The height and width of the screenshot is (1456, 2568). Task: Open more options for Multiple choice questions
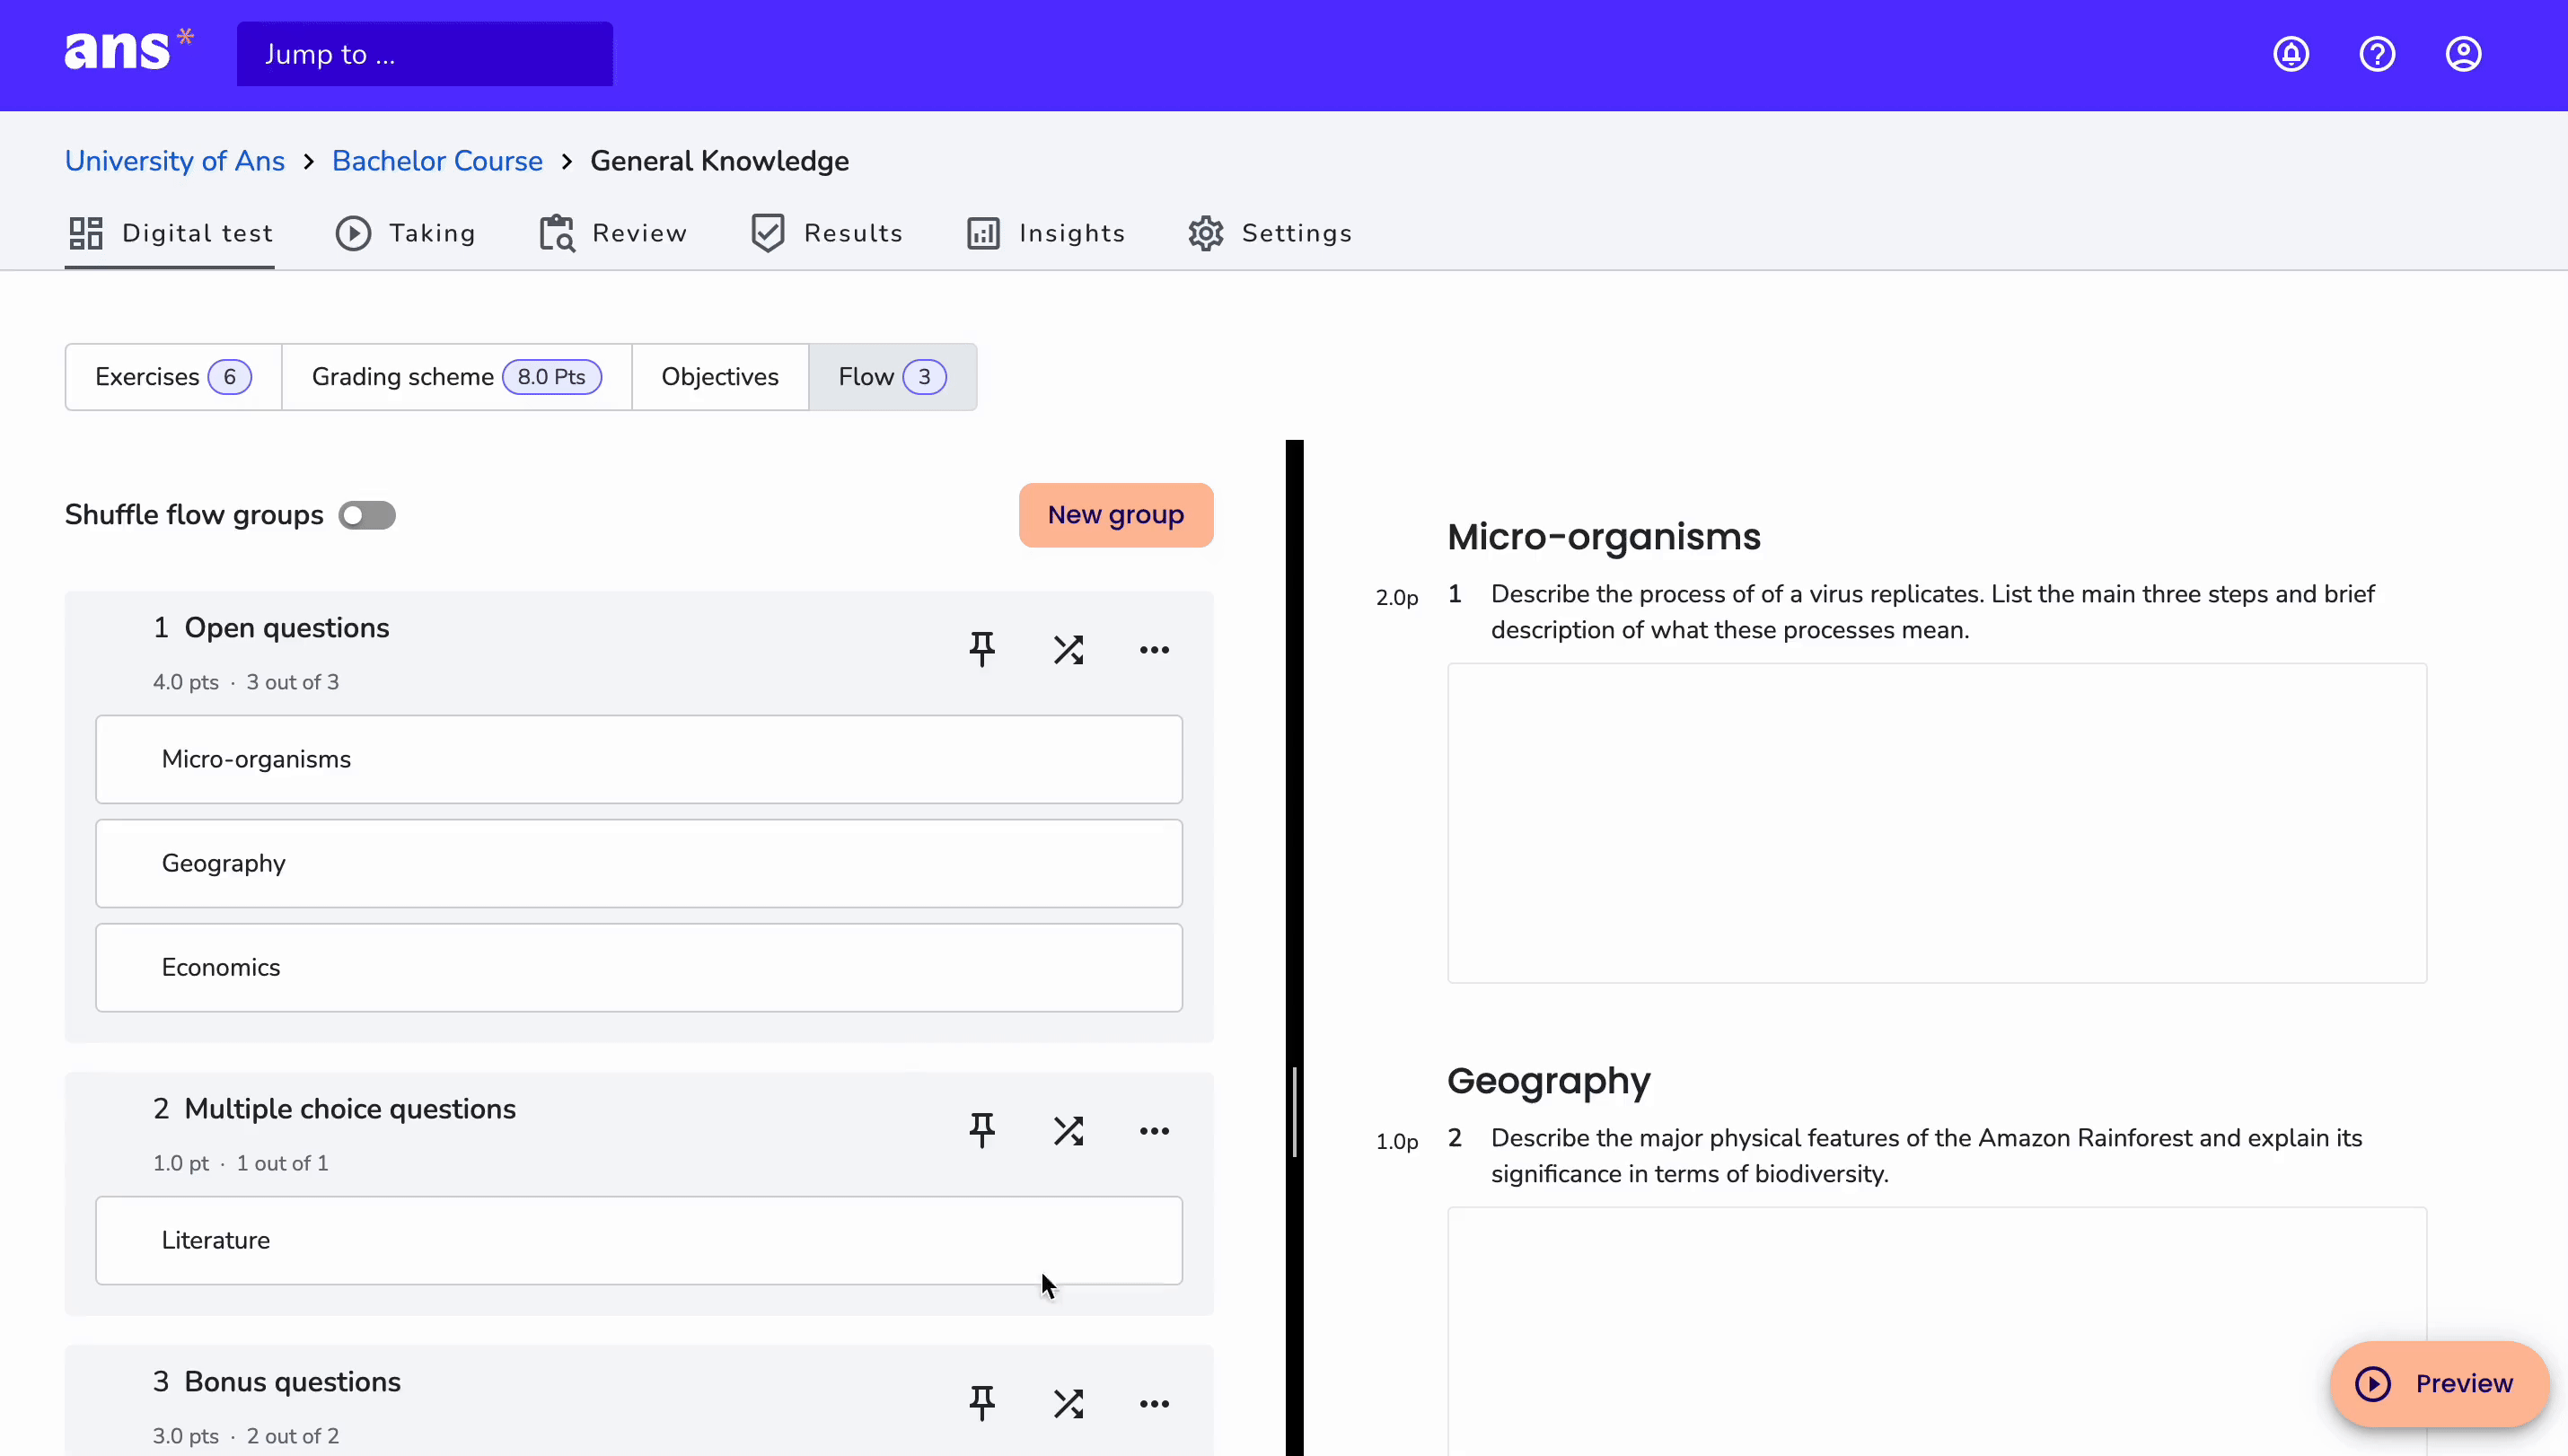pyautogui.click(x=1154, y=1131)
